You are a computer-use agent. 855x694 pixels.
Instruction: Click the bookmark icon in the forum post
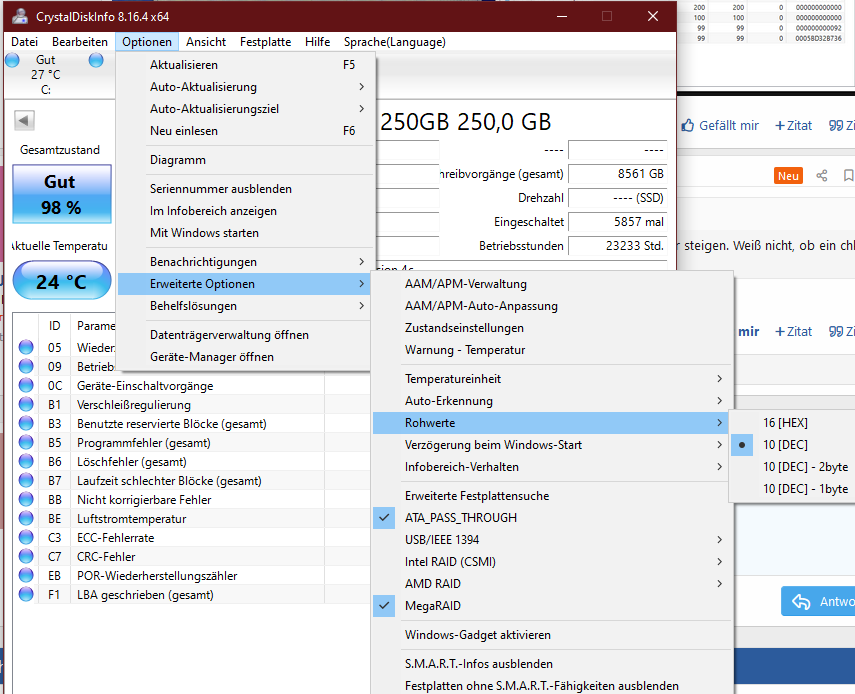848,176
